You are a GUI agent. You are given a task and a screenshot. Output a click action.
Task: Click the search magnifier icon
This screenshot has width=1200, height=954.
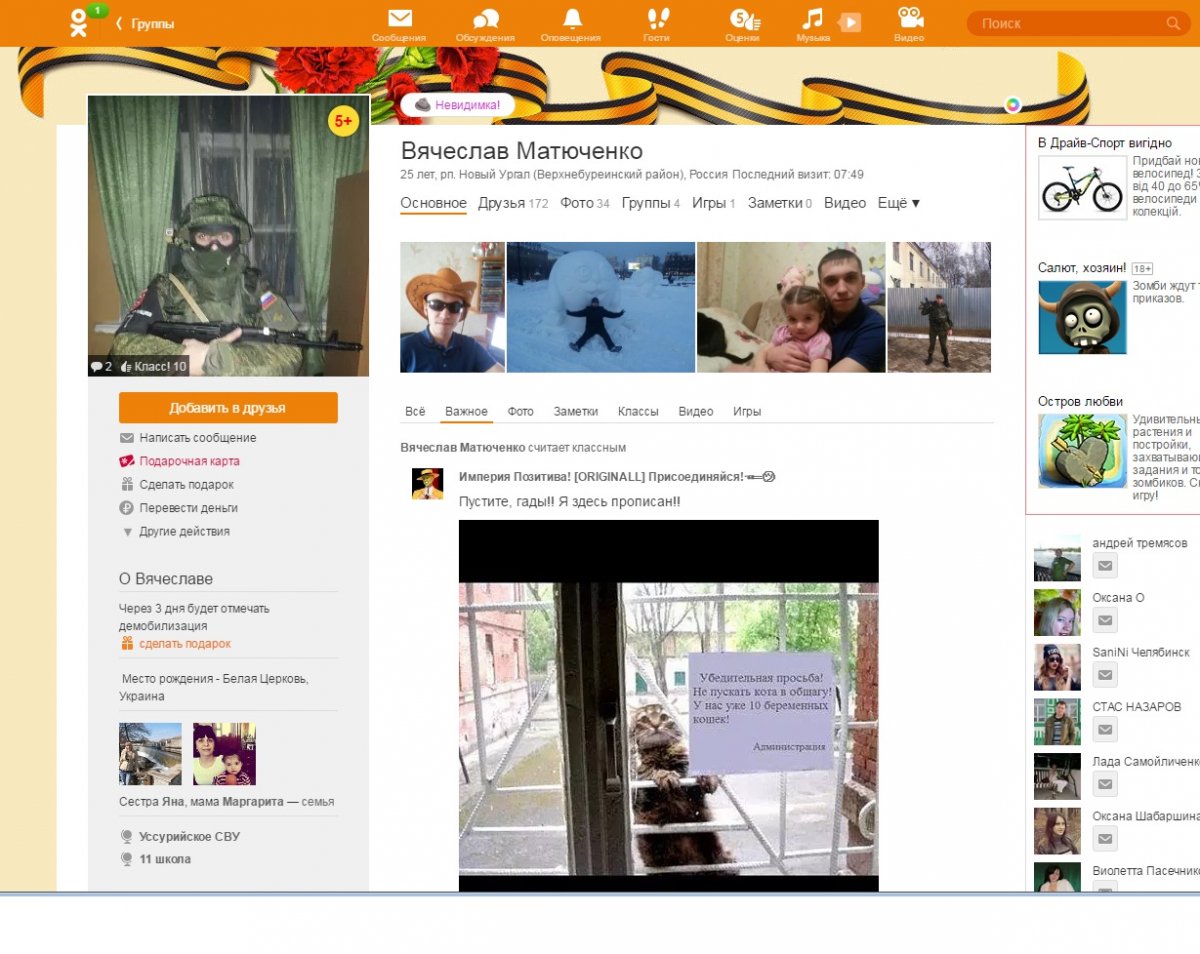pos(1173,23)
